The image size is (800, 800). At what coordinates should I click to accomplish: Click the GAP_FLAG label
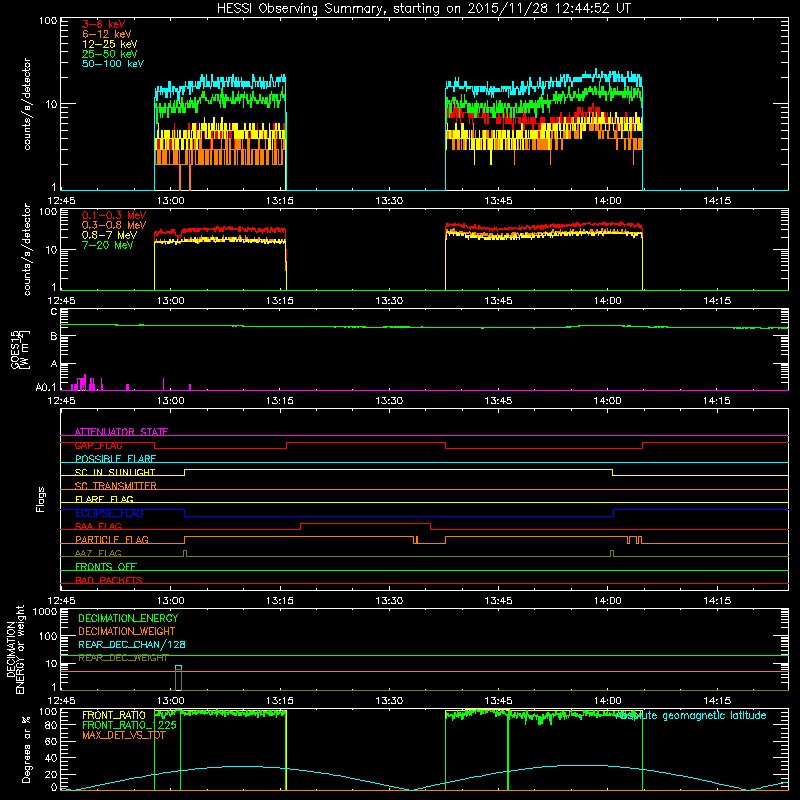(98, 445)
